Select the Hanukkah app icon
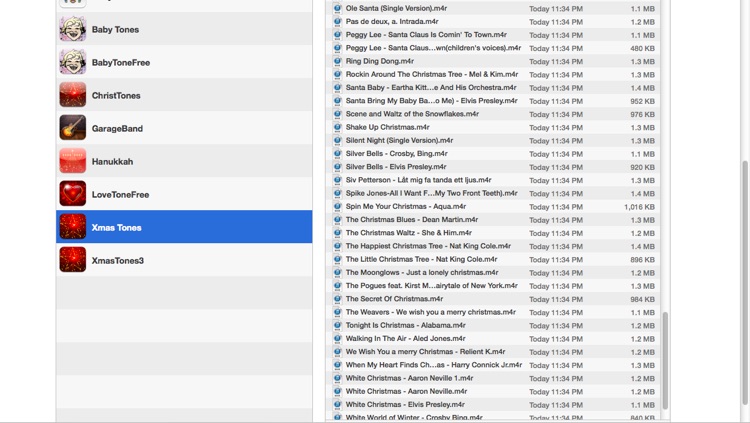The width and height of the screenshot is (750, 423). pos(73,161)
